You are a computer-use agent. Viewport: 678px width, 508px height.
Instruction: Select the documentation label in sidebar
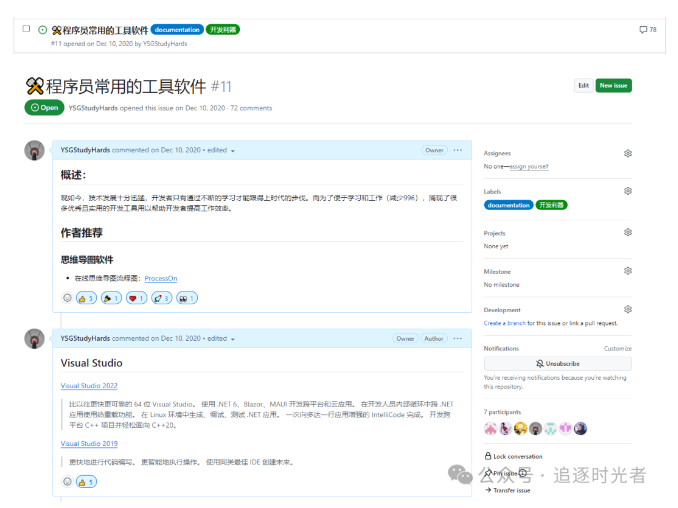[508, 205]
